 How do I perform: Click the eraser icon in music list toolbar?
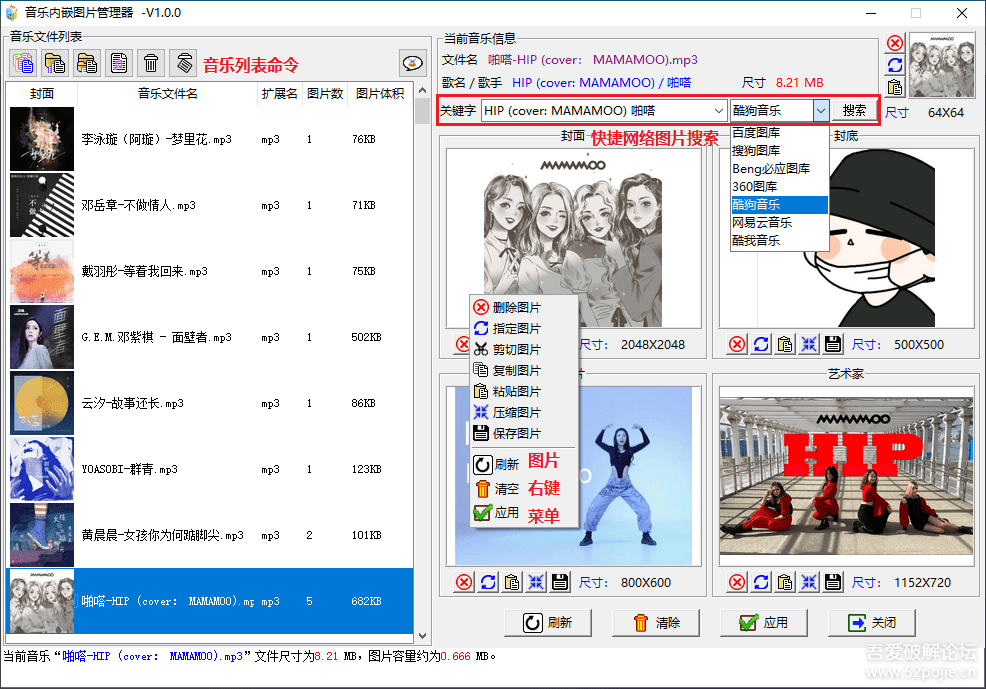183,63
